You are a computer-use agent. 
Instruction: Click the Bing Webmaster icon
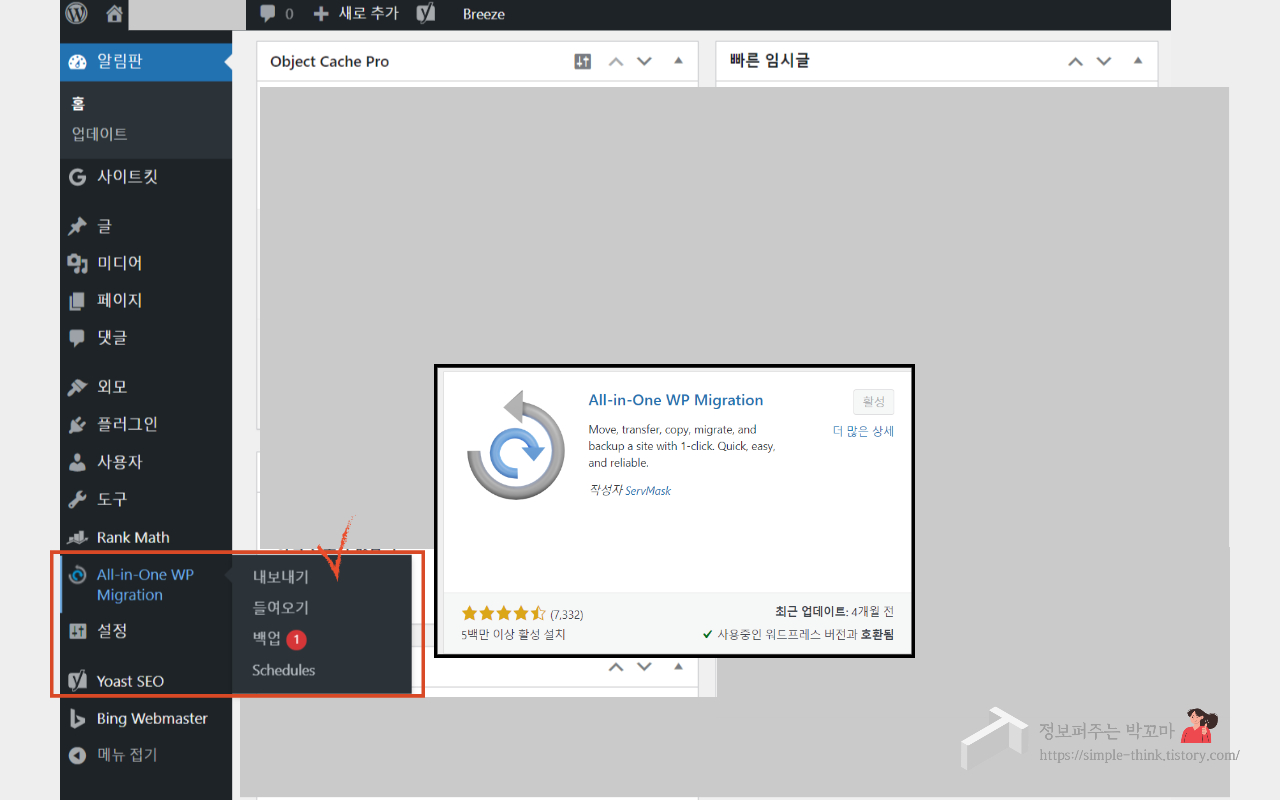tap(78, 718)
